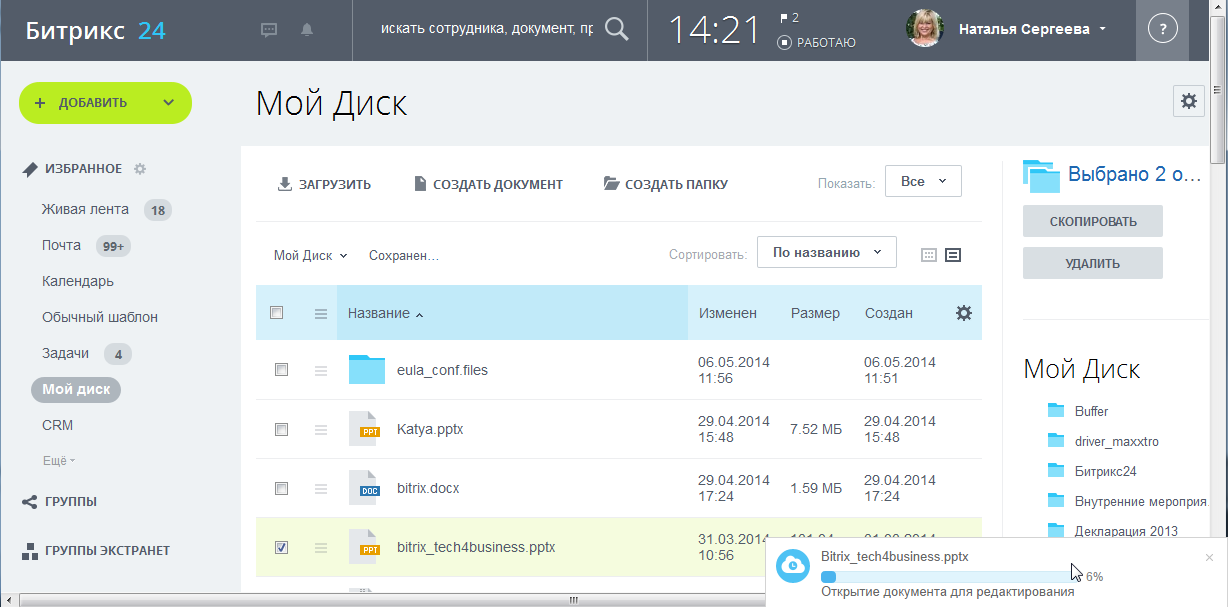Click the bitrix.docx DOC file icon
The height and width of the screenshot is (607, 1228).
364,487
